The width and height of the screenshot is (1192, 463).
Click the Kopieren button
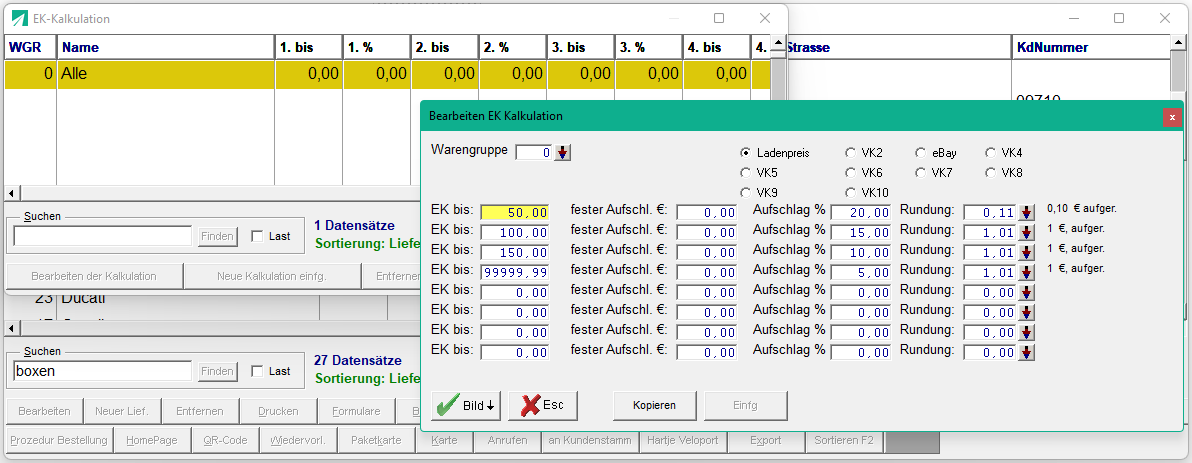[655, 405]
